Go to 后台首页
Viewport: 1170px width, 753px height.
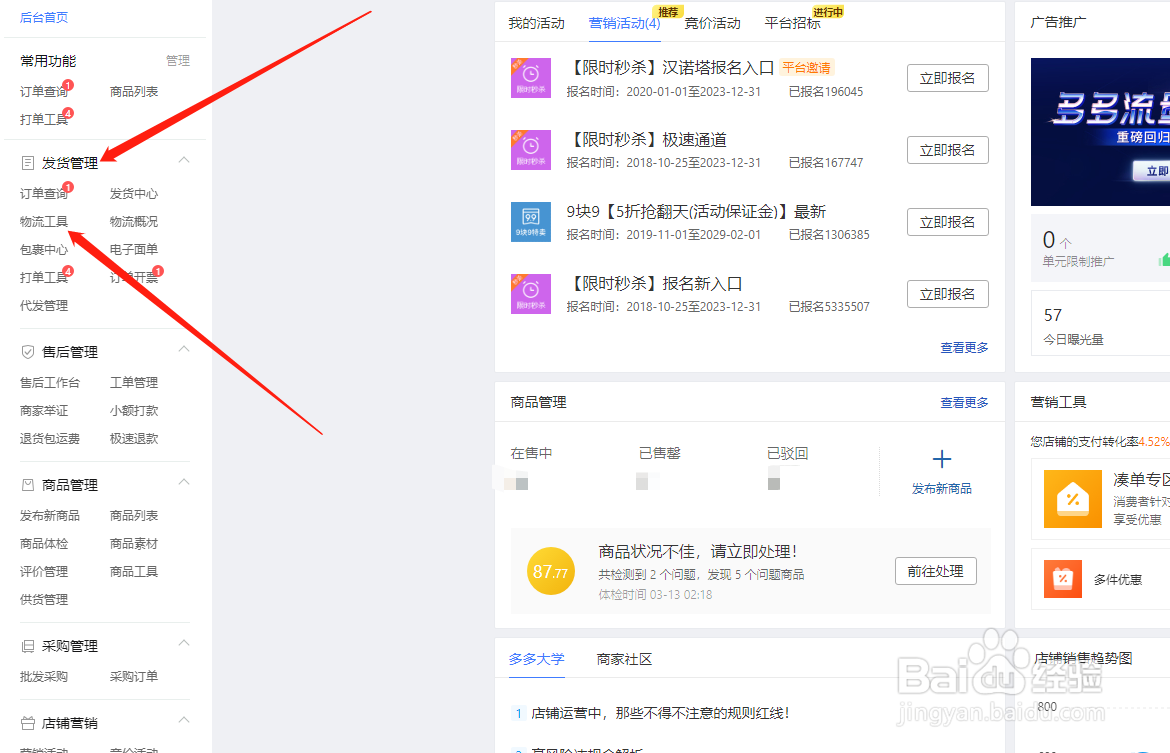pos(44,17)
